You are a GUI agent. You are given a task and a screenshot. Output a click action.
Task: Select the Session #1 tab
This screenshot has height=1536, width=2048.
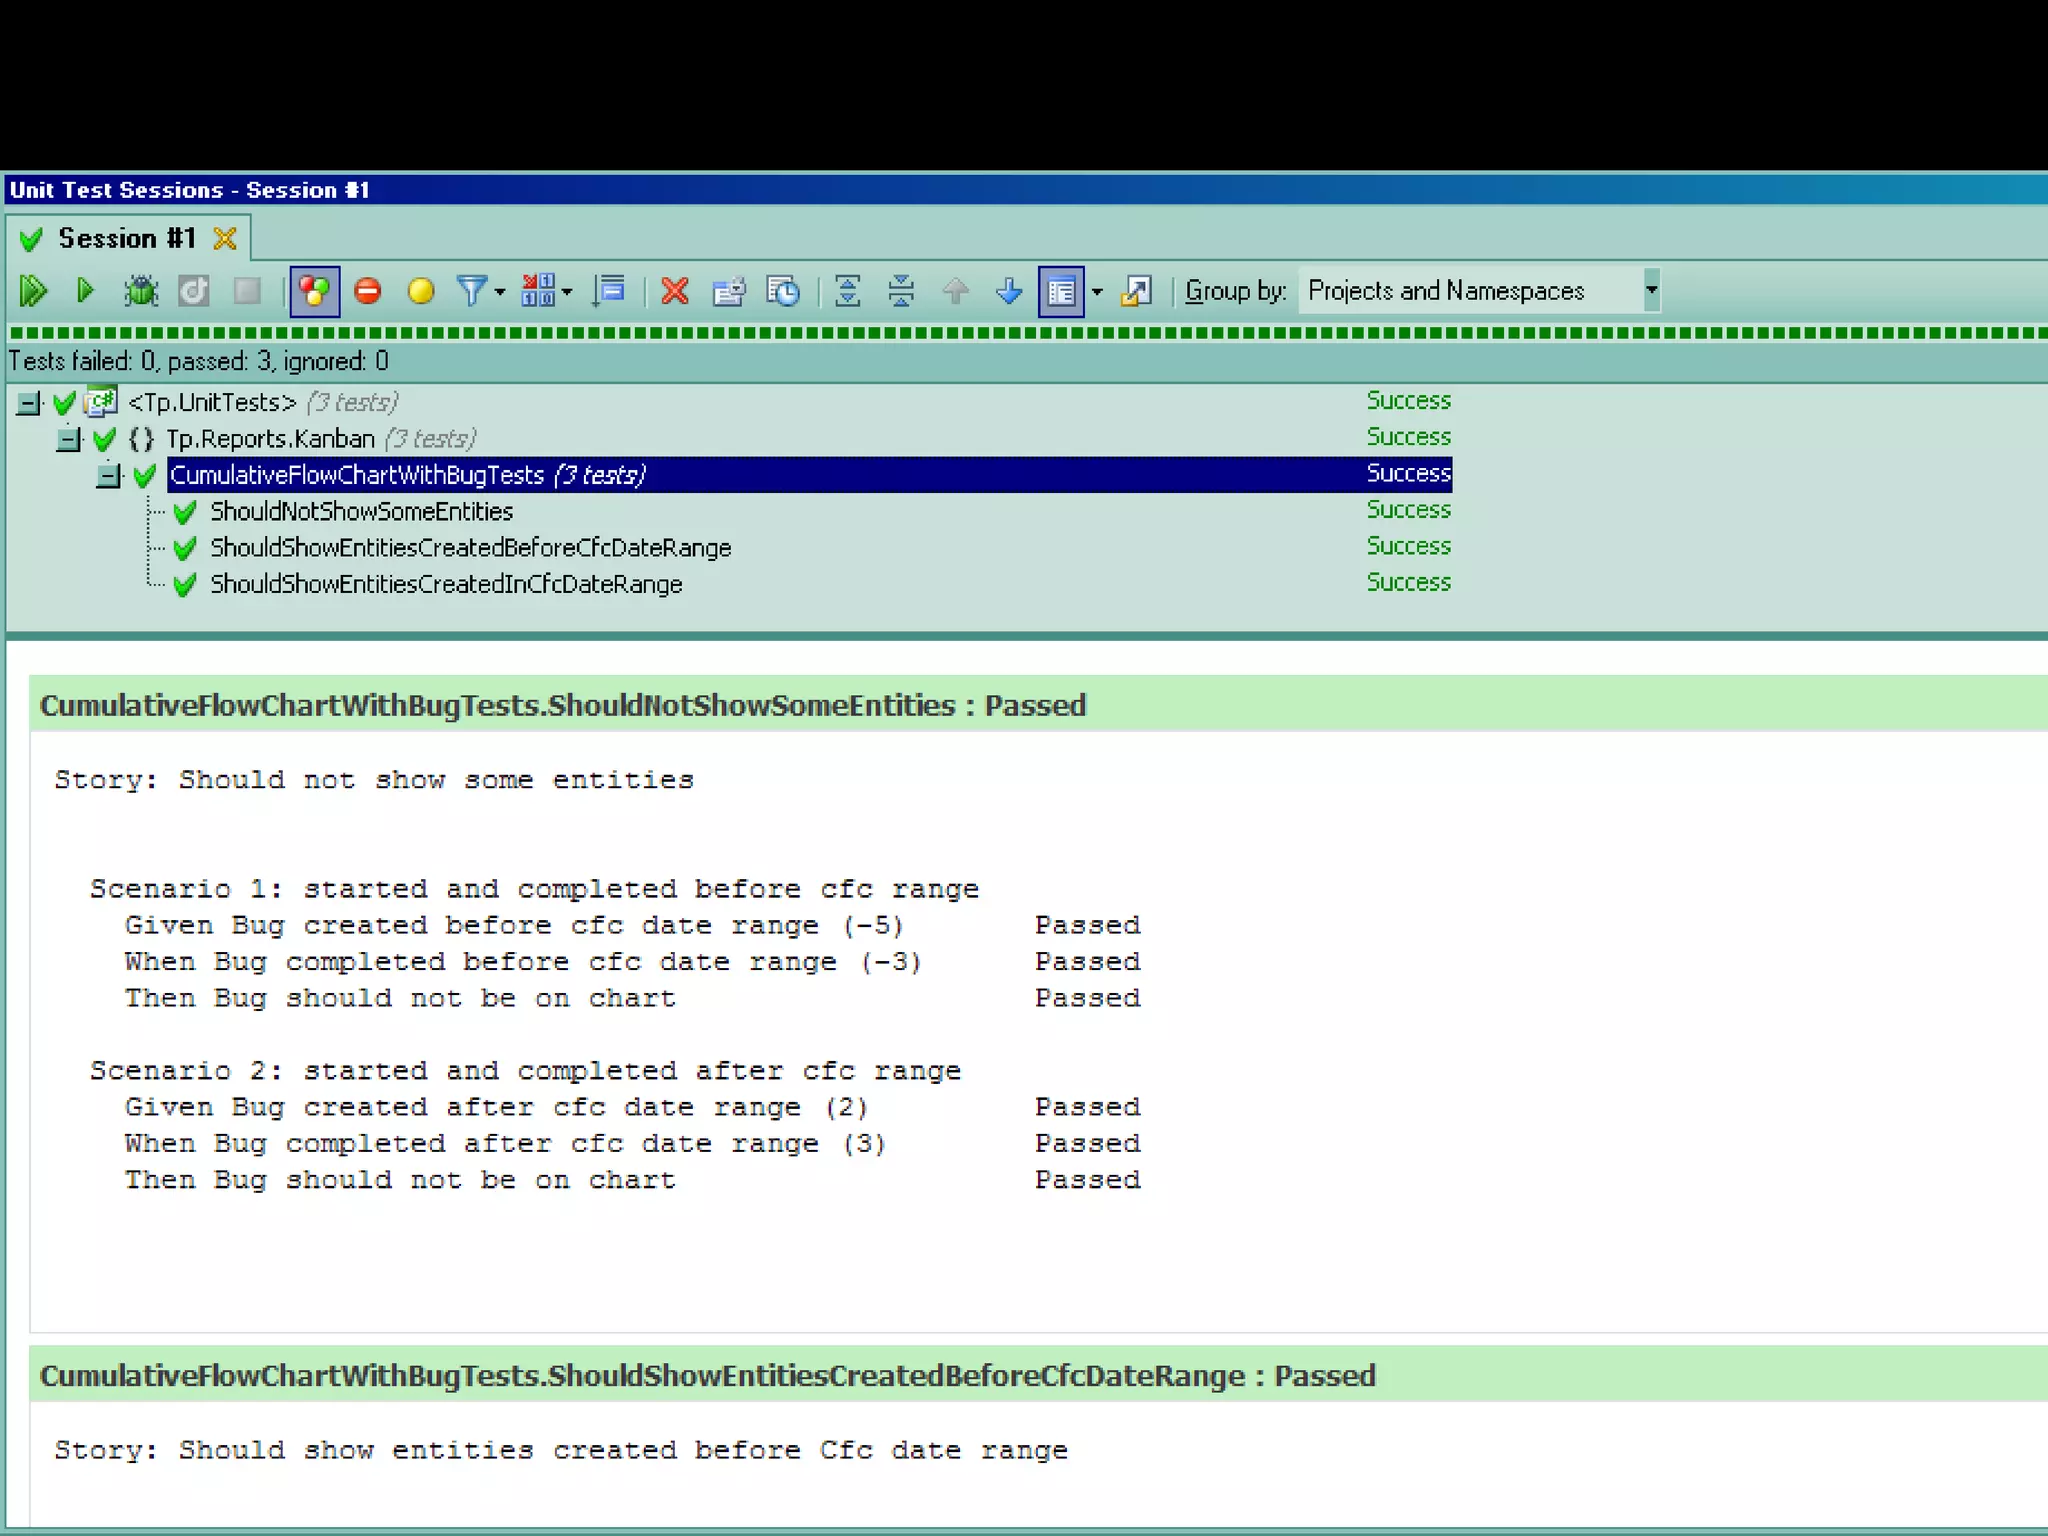pos(126,238)
